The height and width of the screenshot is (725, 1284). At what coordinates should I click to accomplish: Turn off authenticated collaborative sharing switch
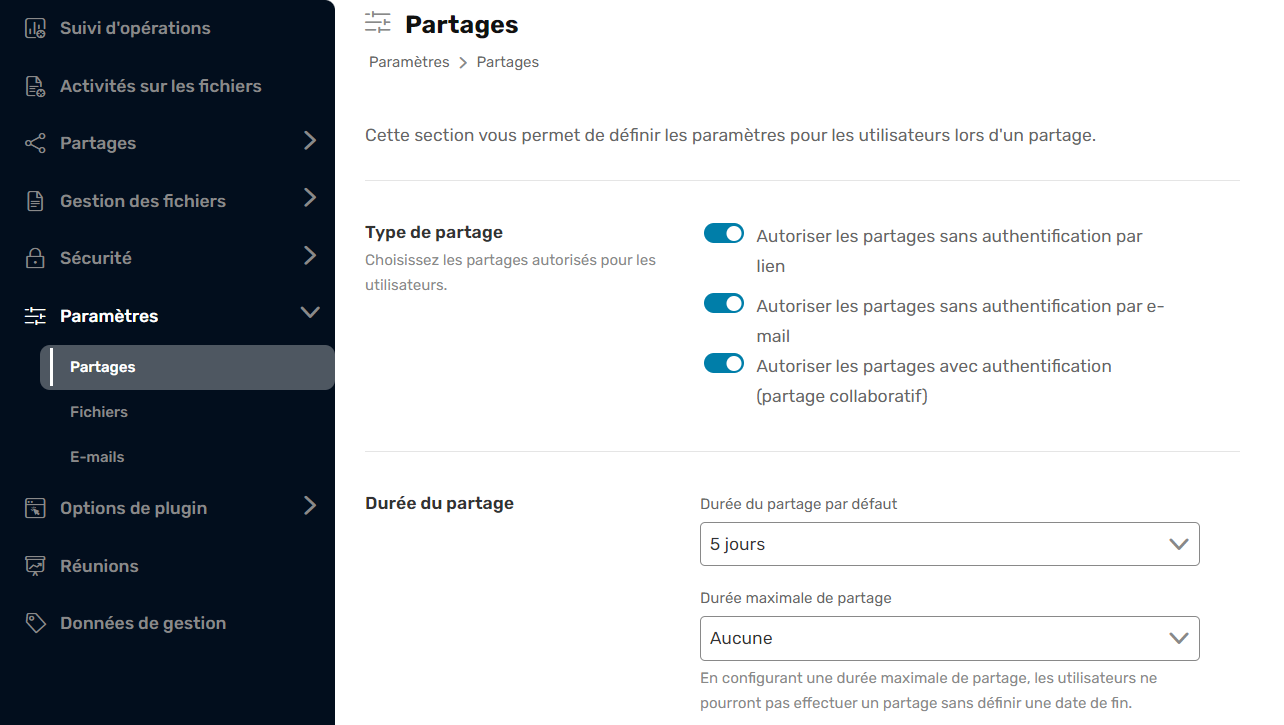click(724, 363)
